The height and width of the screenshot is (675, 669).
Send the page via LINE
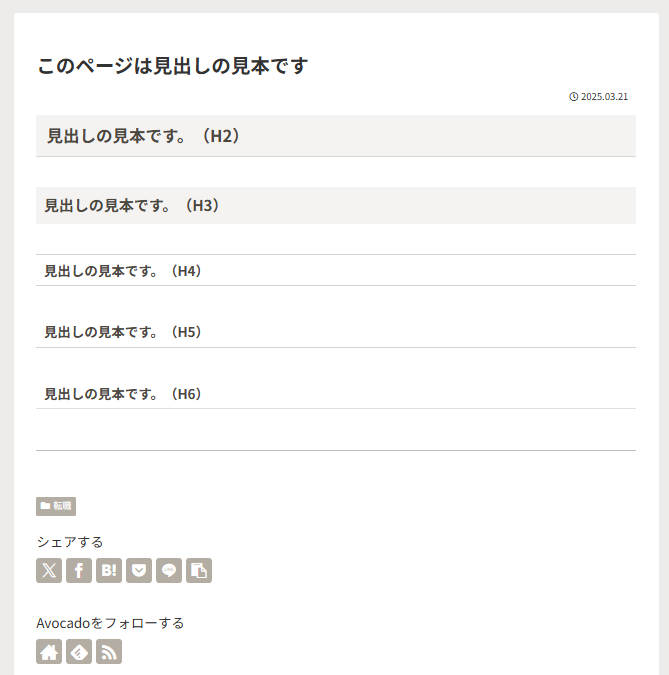(169, 570)
